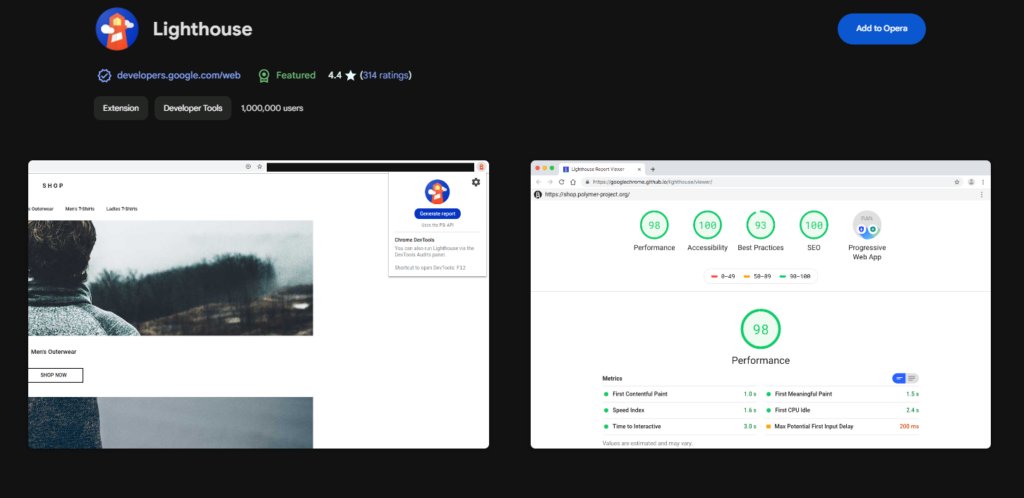Click the reload icon in the report browser
This screenshot has height=498, width=1024.
[561, 182]
